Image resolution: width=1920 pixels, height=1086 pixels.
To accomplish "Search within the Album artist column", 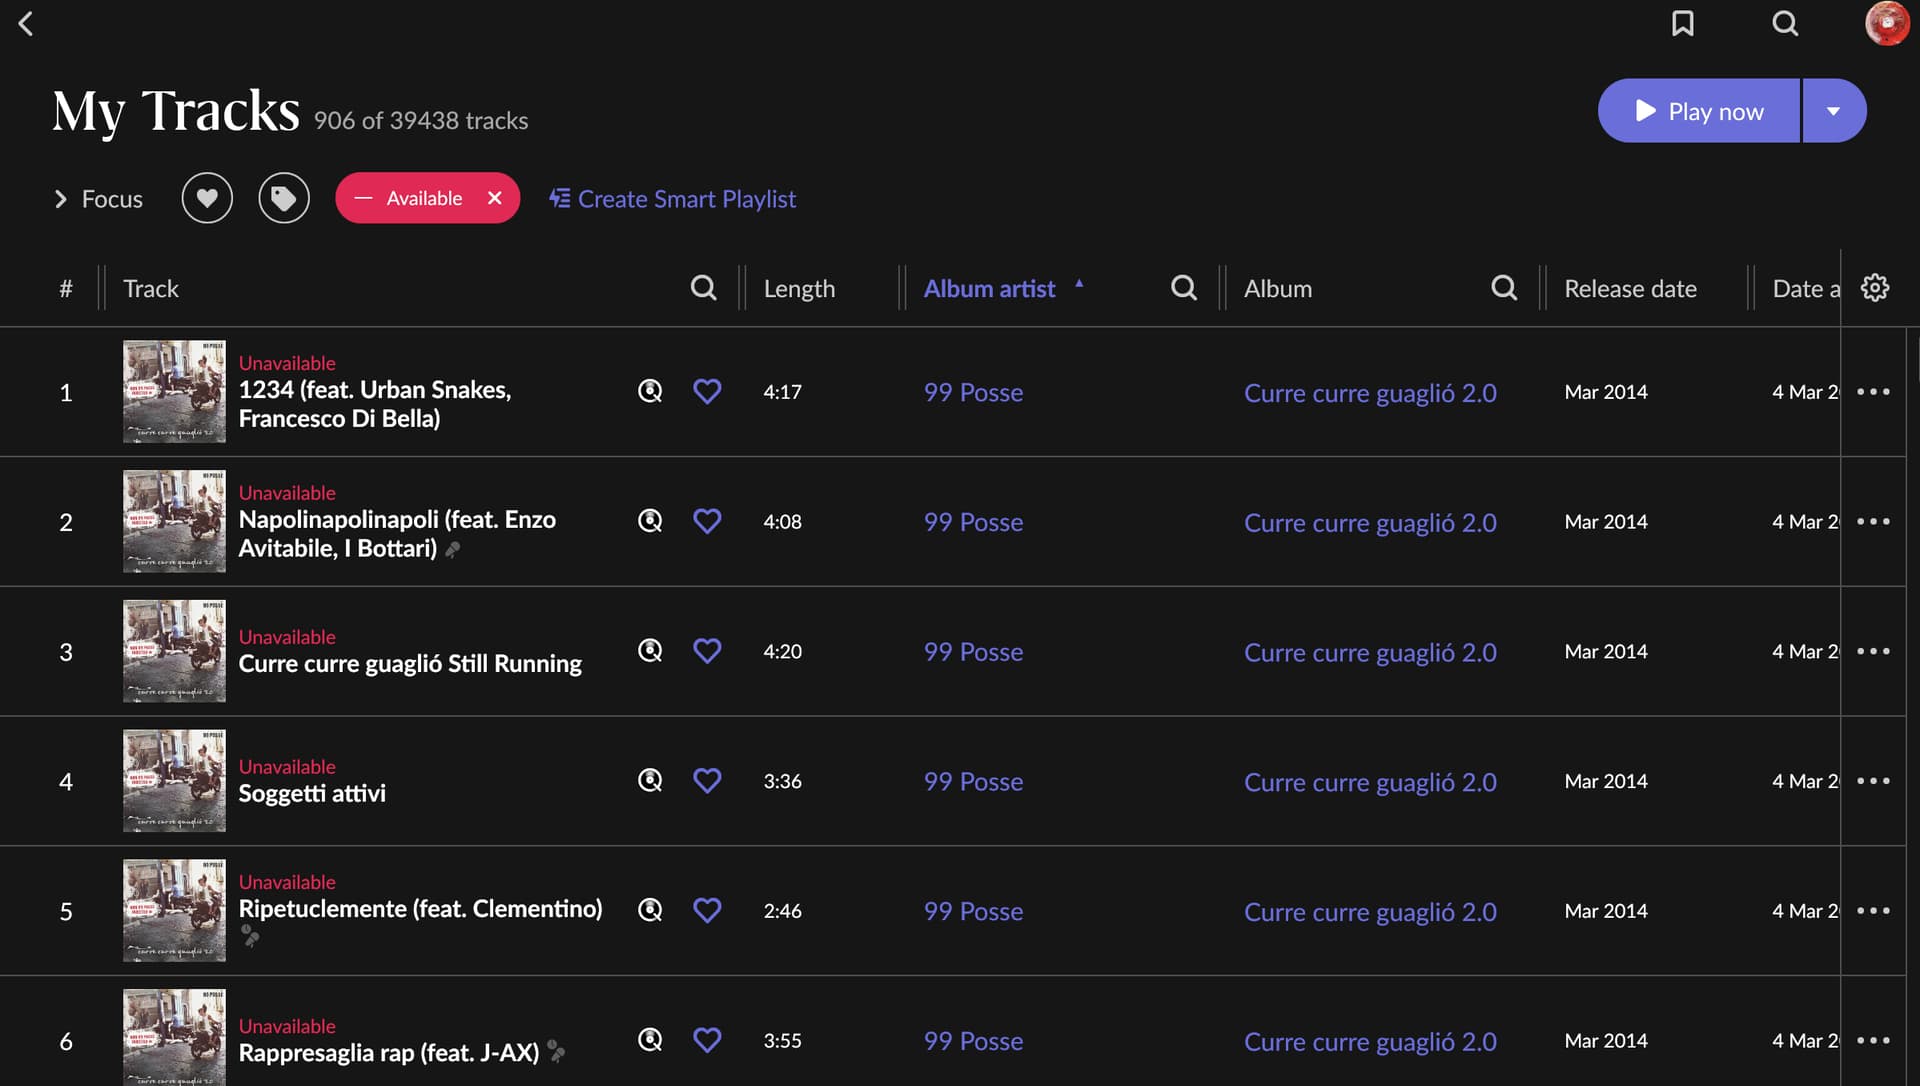I will 1183,288.
